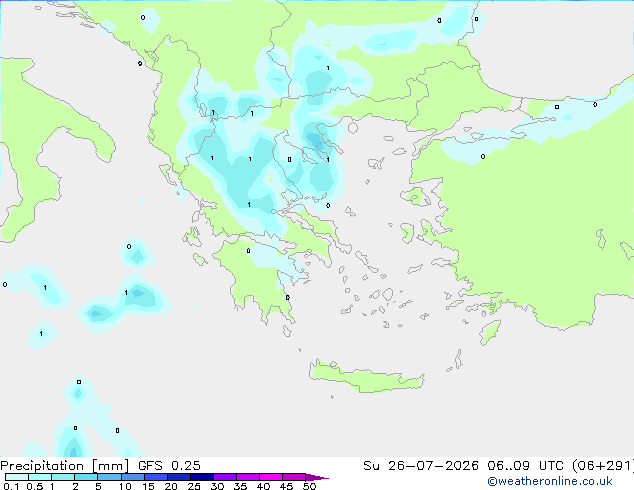Viewport: 634px width, 490px height.
Task: Select the legend swatch between 25 and 30
Action: 202,477
